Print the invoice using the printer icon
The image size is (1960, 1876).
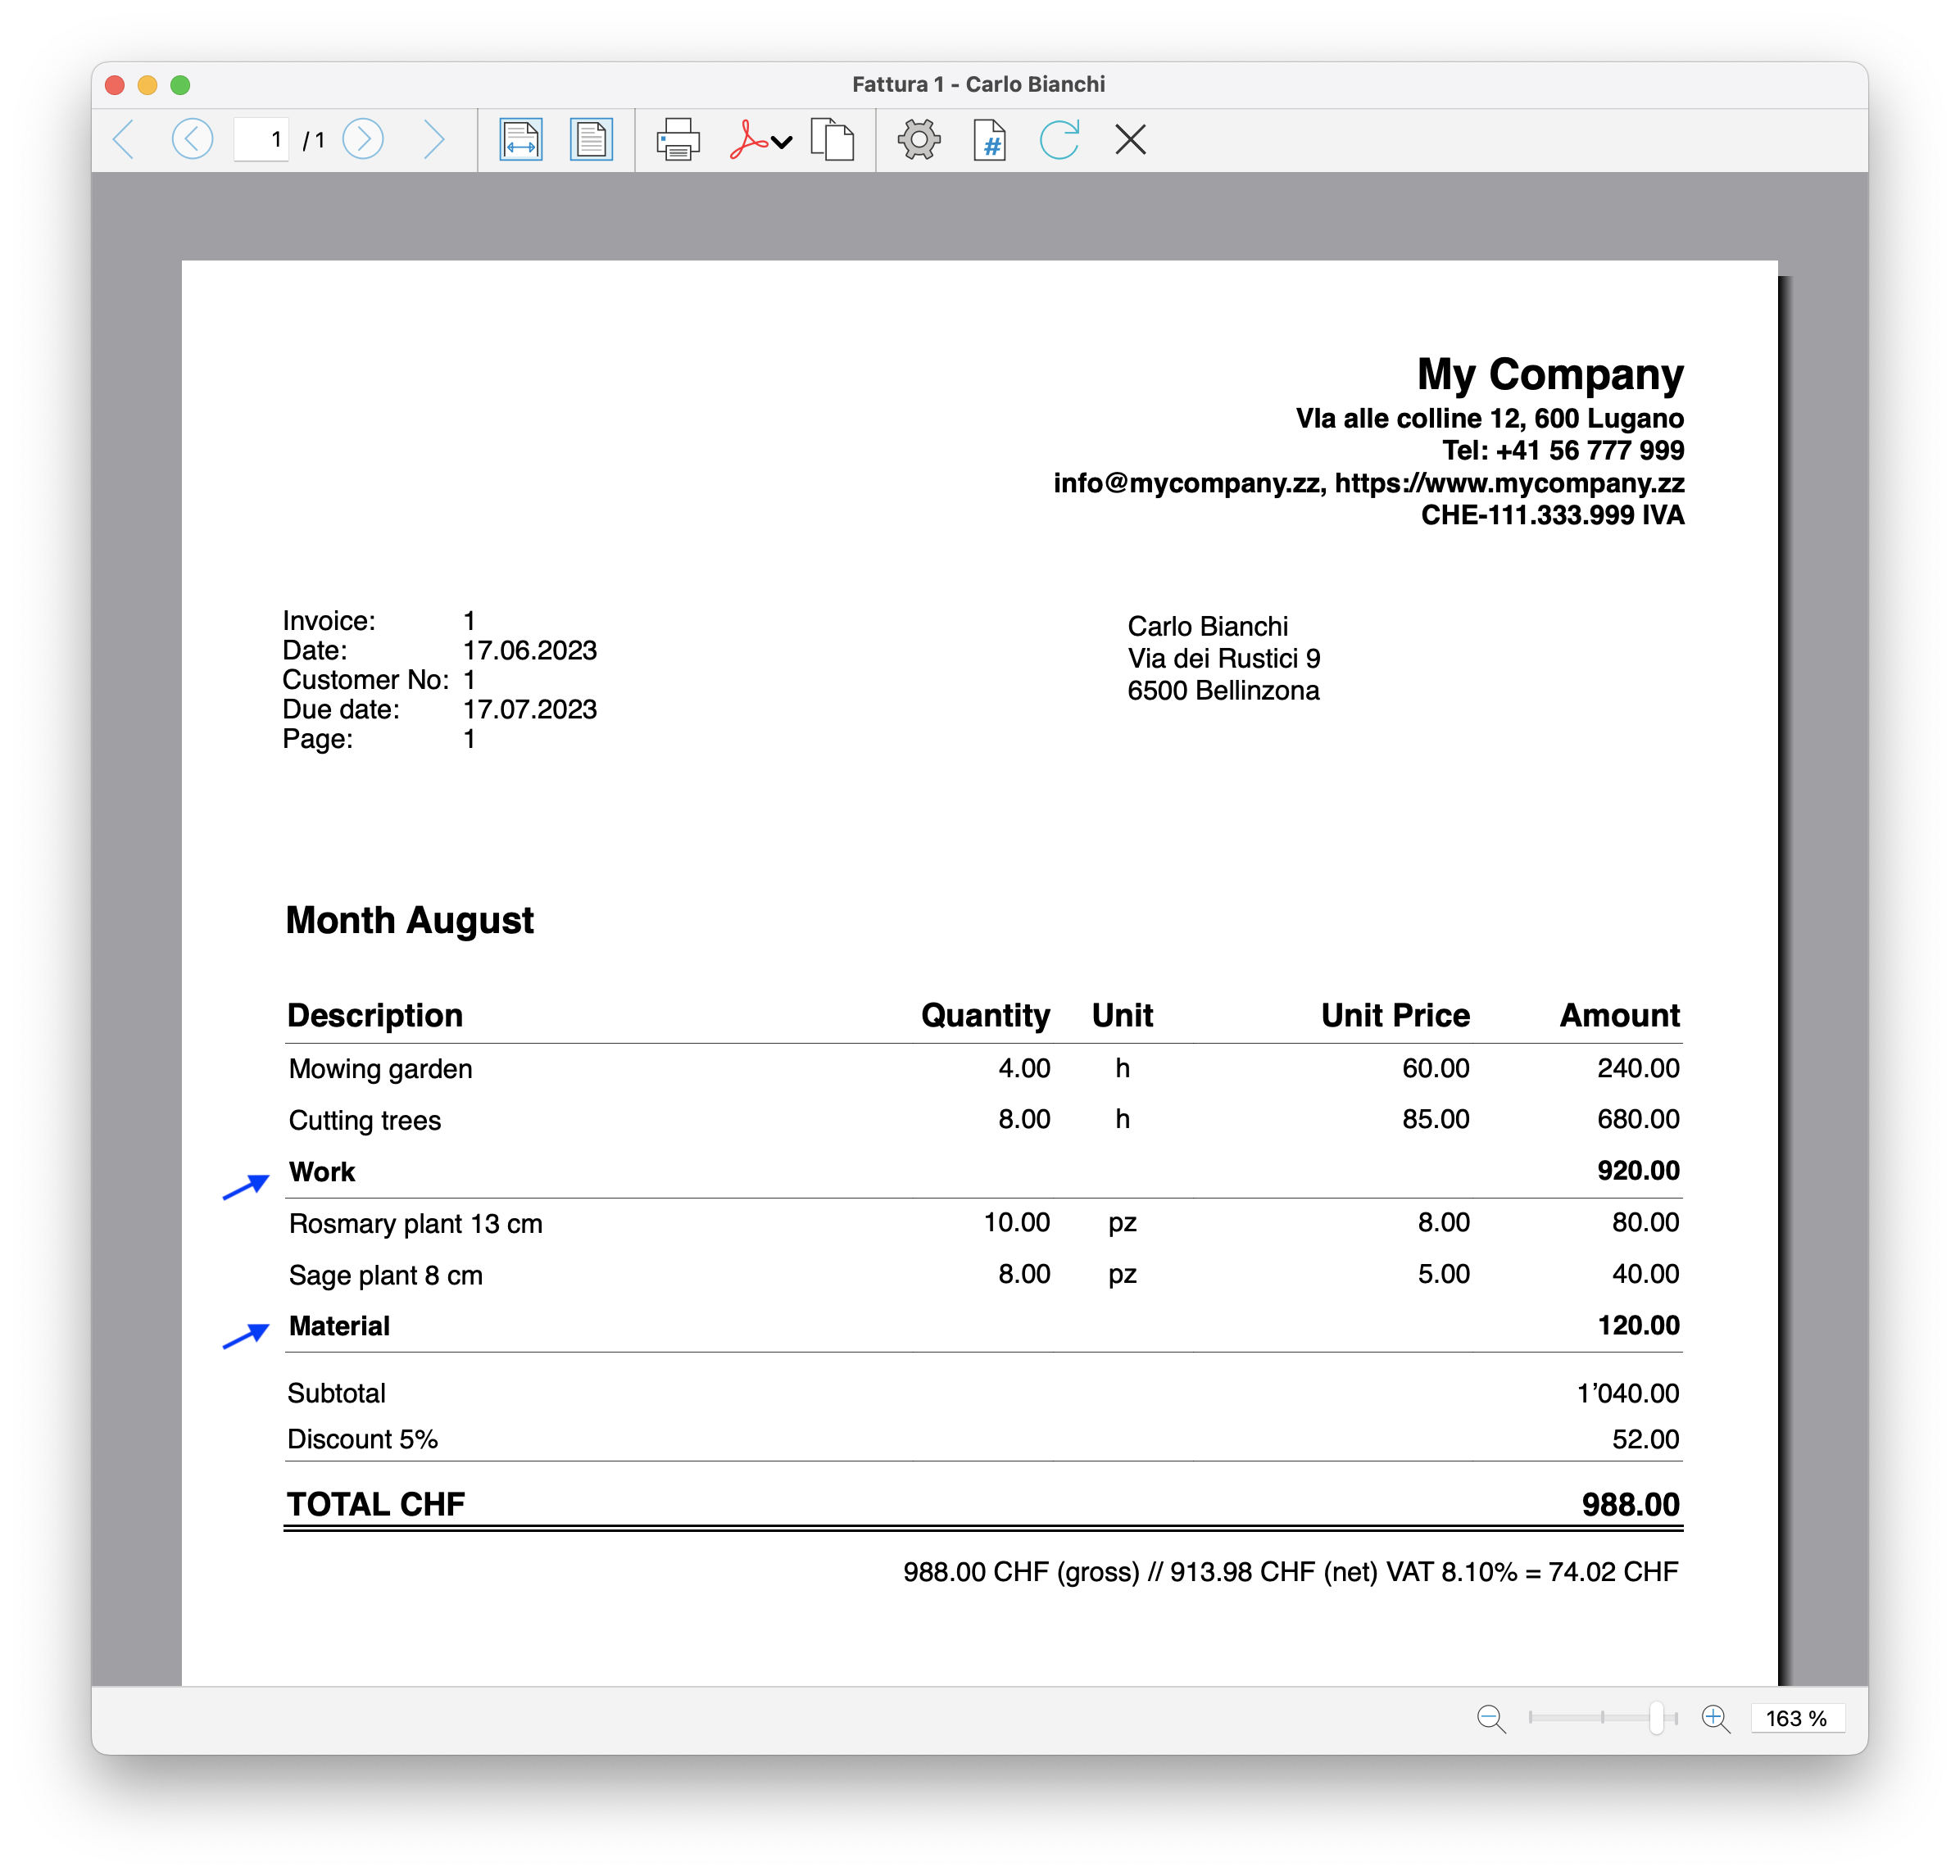coord(678,140)
